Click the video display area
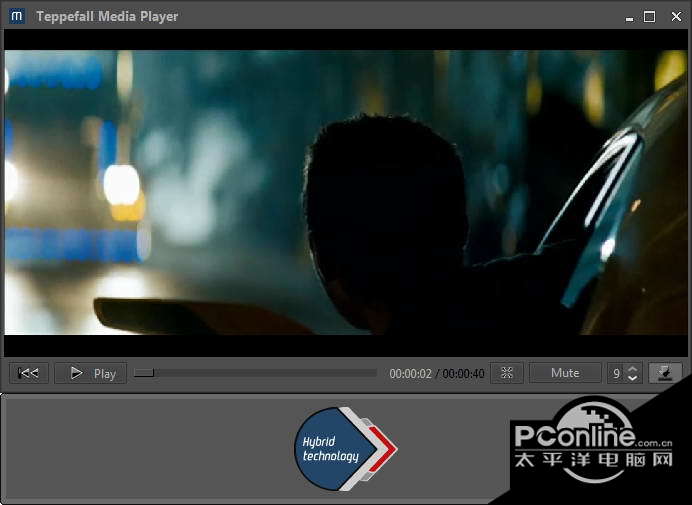The width and height of the screenshot is (692, 505). coord(345,192)
